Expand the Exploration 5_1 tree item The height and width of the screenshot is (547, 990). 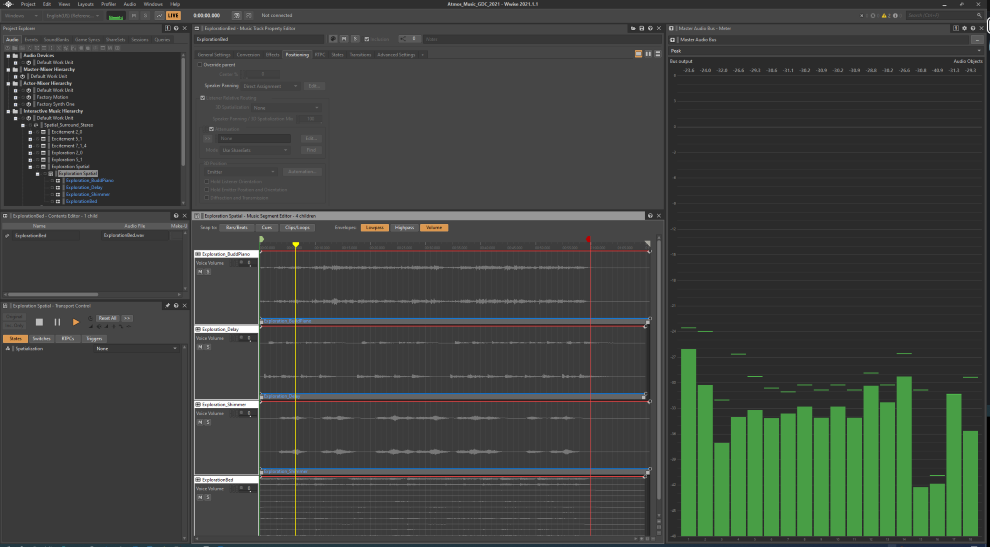coord(30,160)
